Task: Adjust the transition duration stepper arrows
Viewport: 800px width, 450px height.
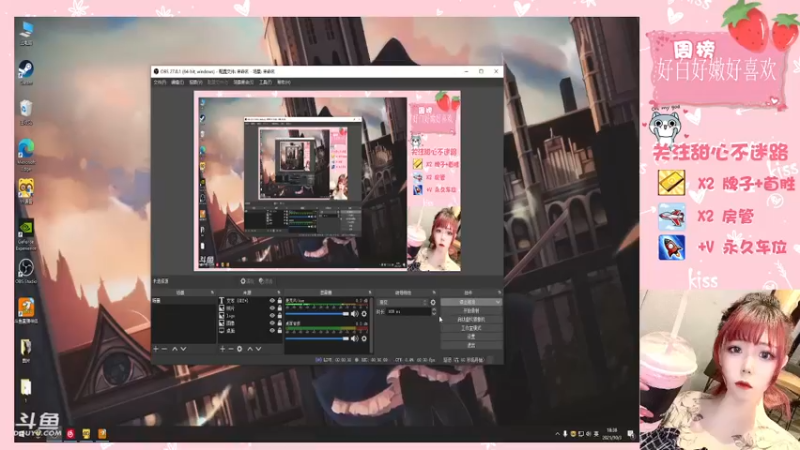Action: 434,311
